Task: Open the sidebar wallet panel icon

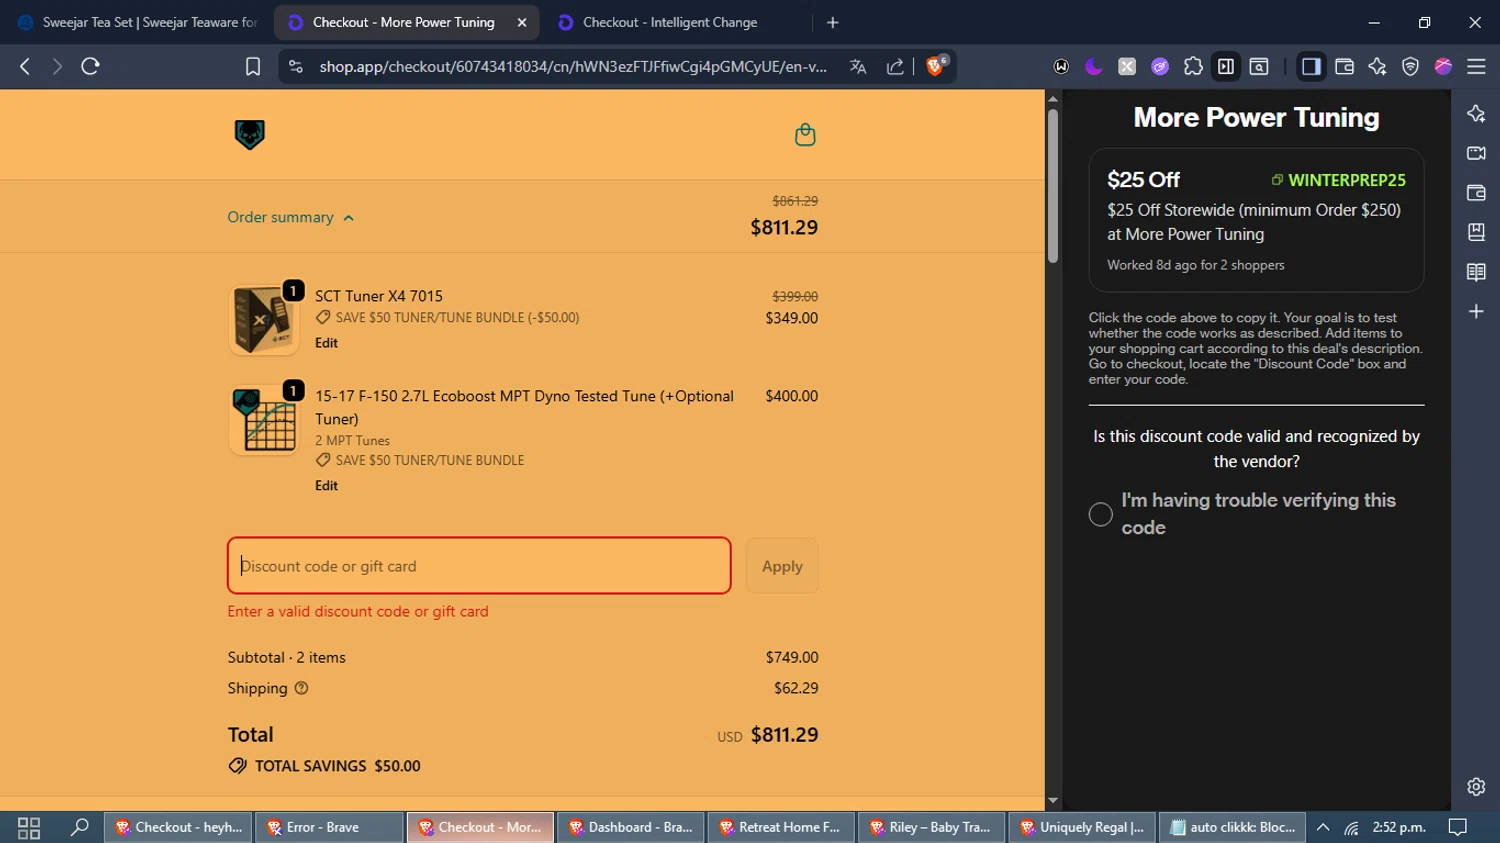Action: (1476, 193)
